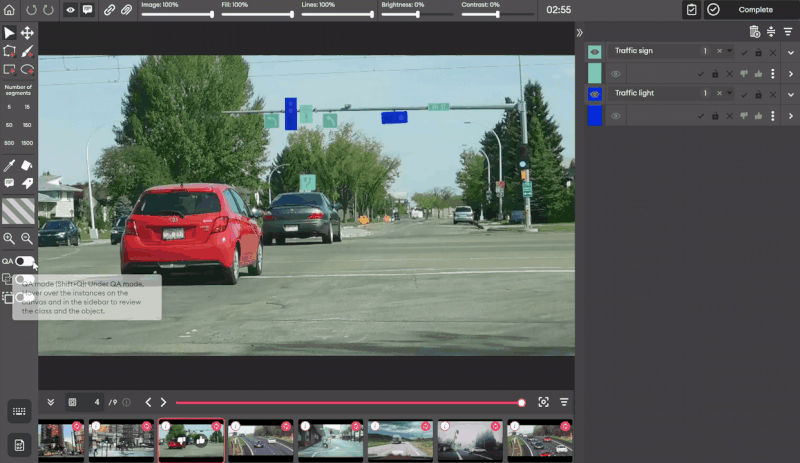Select the pointer arrow tool
Screen dimensions: 800x463
point(9,33)
